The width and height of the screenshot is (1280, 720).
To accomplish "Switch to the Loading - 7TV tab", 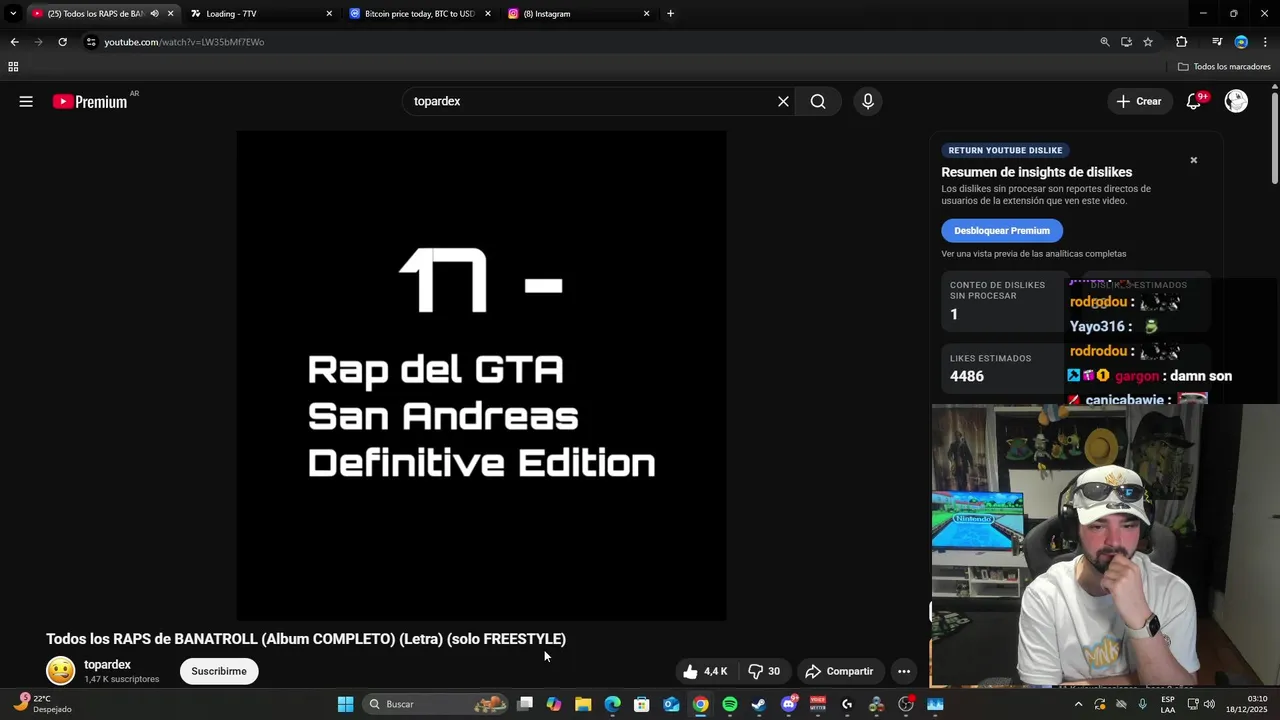I will tap(262, 14).
